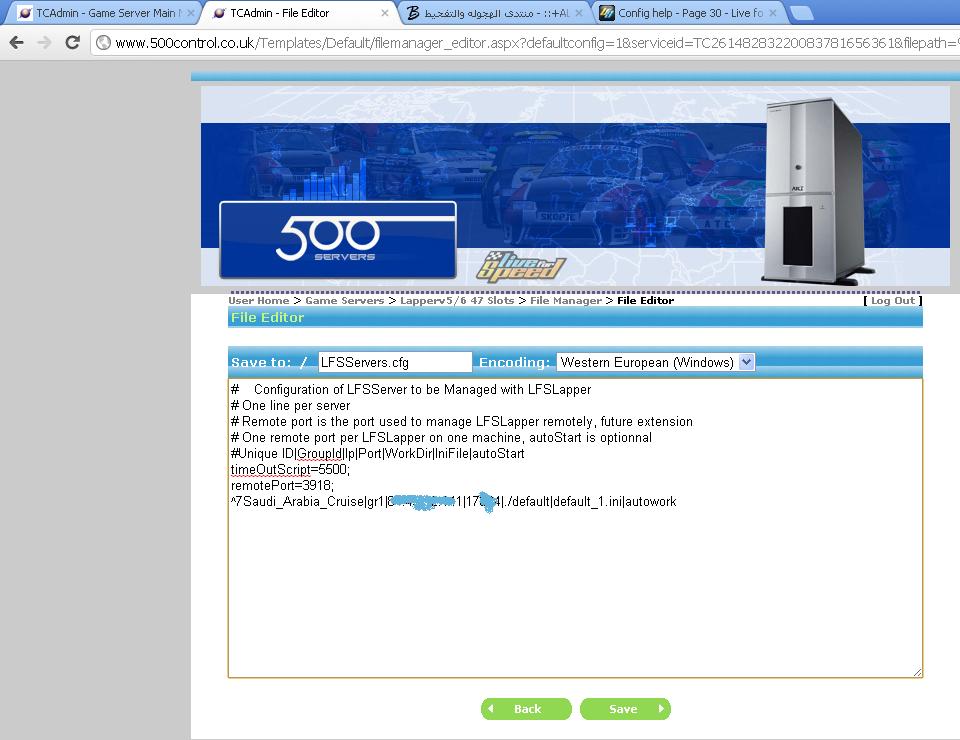Click the '# Remote port is the port' comment line
Screen dimensions: 960x740
462,421
